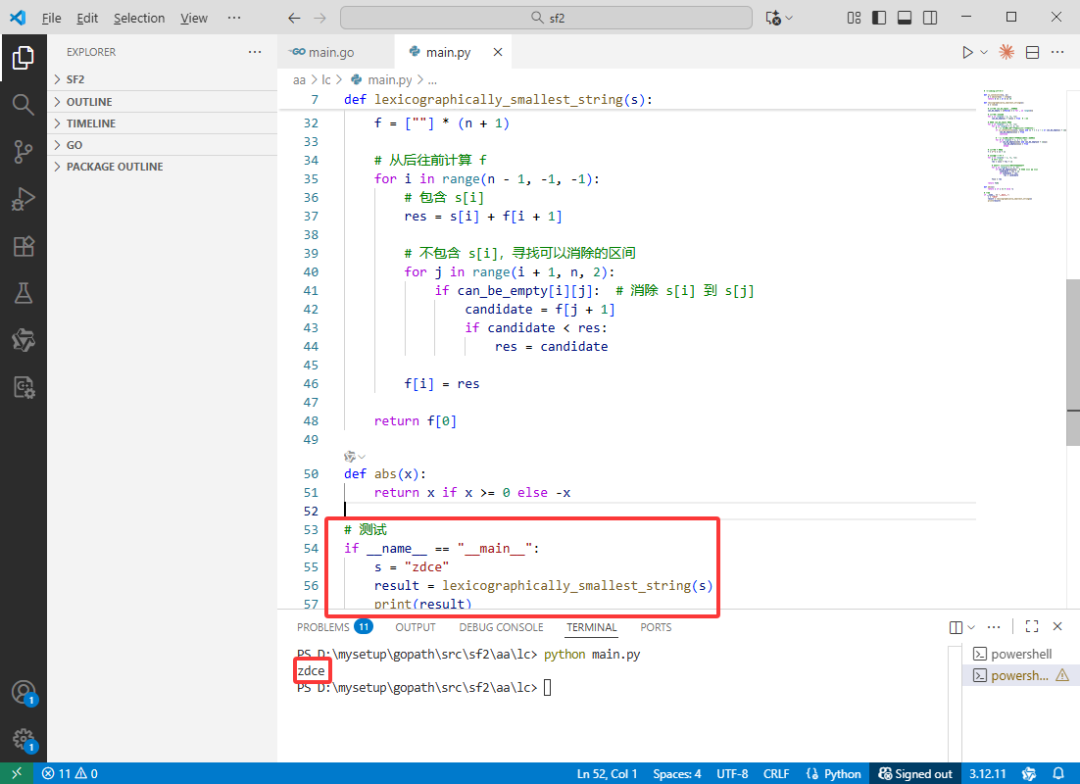
Task: Click the Python language mode in status bar
Action: (x=833, y=774)
